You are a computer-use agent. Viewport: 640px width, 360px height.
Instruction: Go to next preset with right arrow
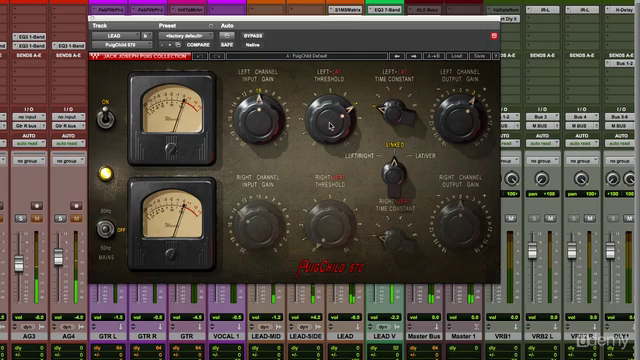coord(413,56)
